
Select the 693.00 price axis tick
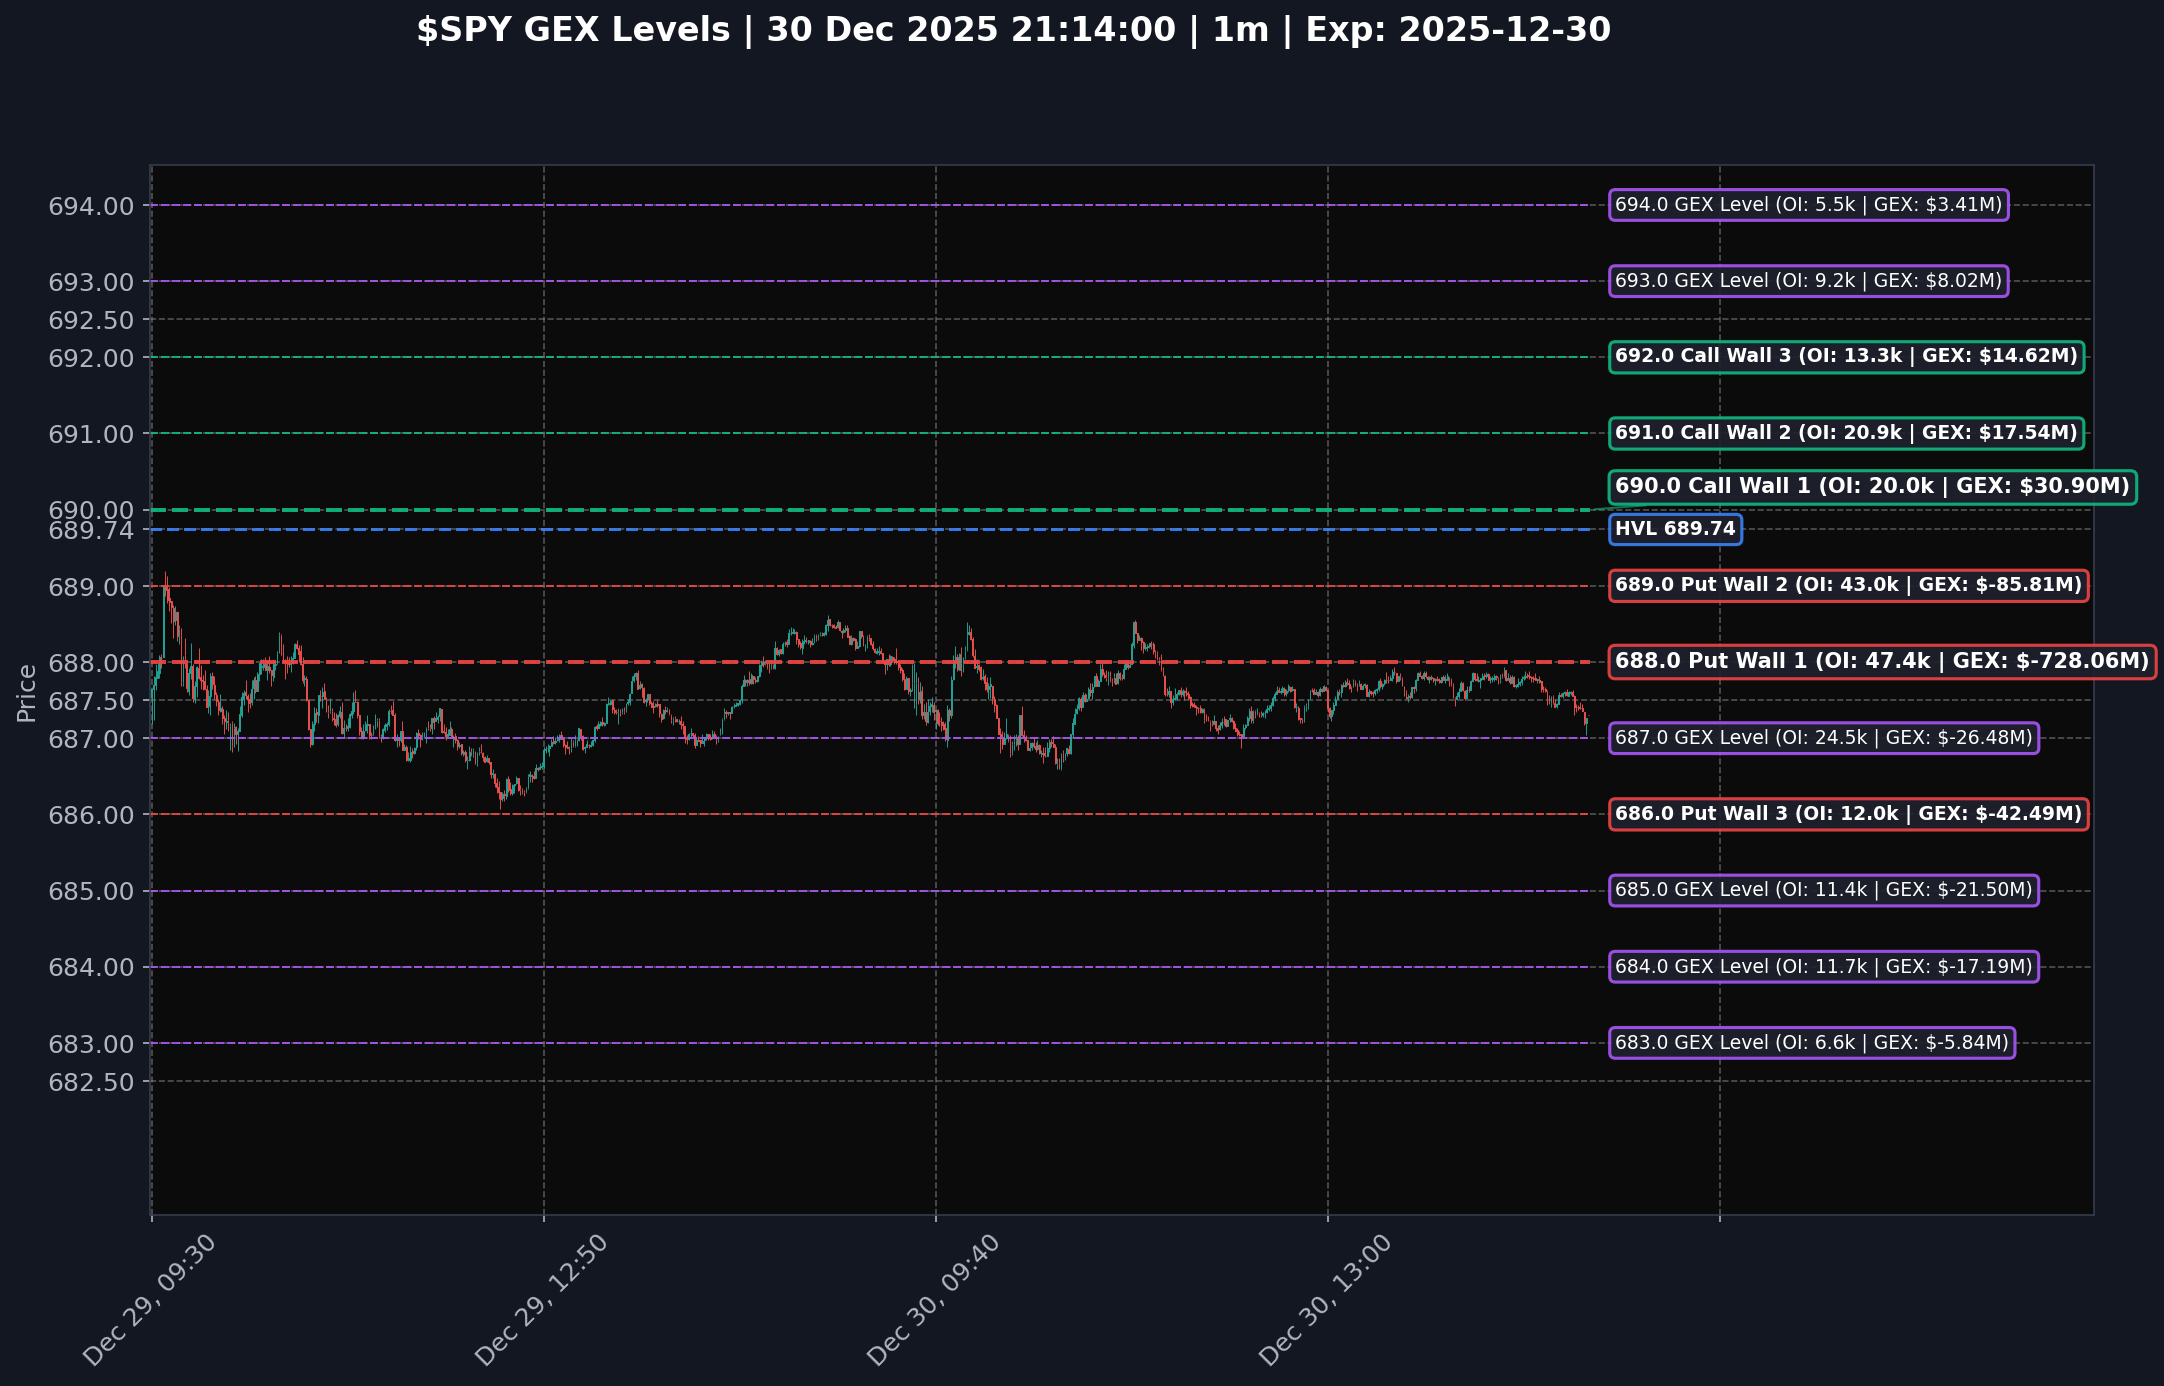point(91,282)
